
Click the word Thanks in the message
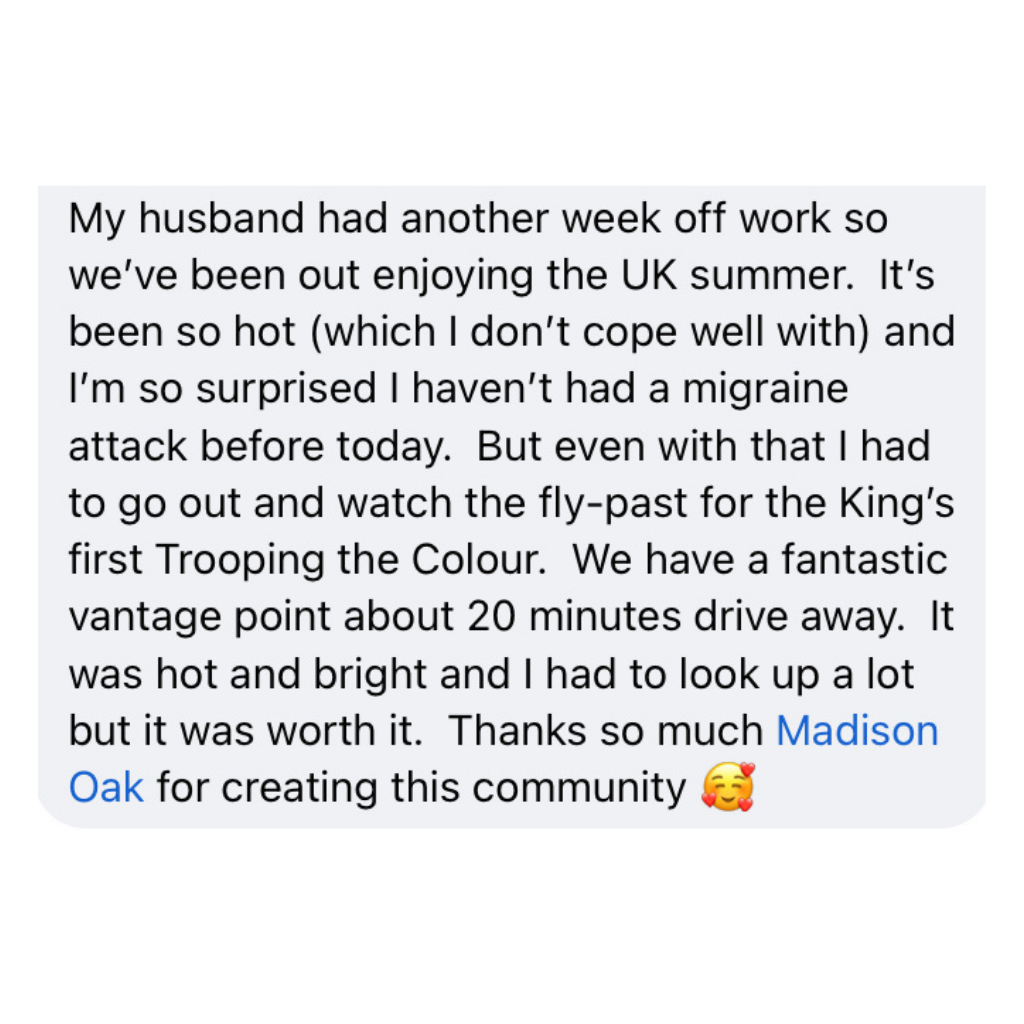[517, 730]
